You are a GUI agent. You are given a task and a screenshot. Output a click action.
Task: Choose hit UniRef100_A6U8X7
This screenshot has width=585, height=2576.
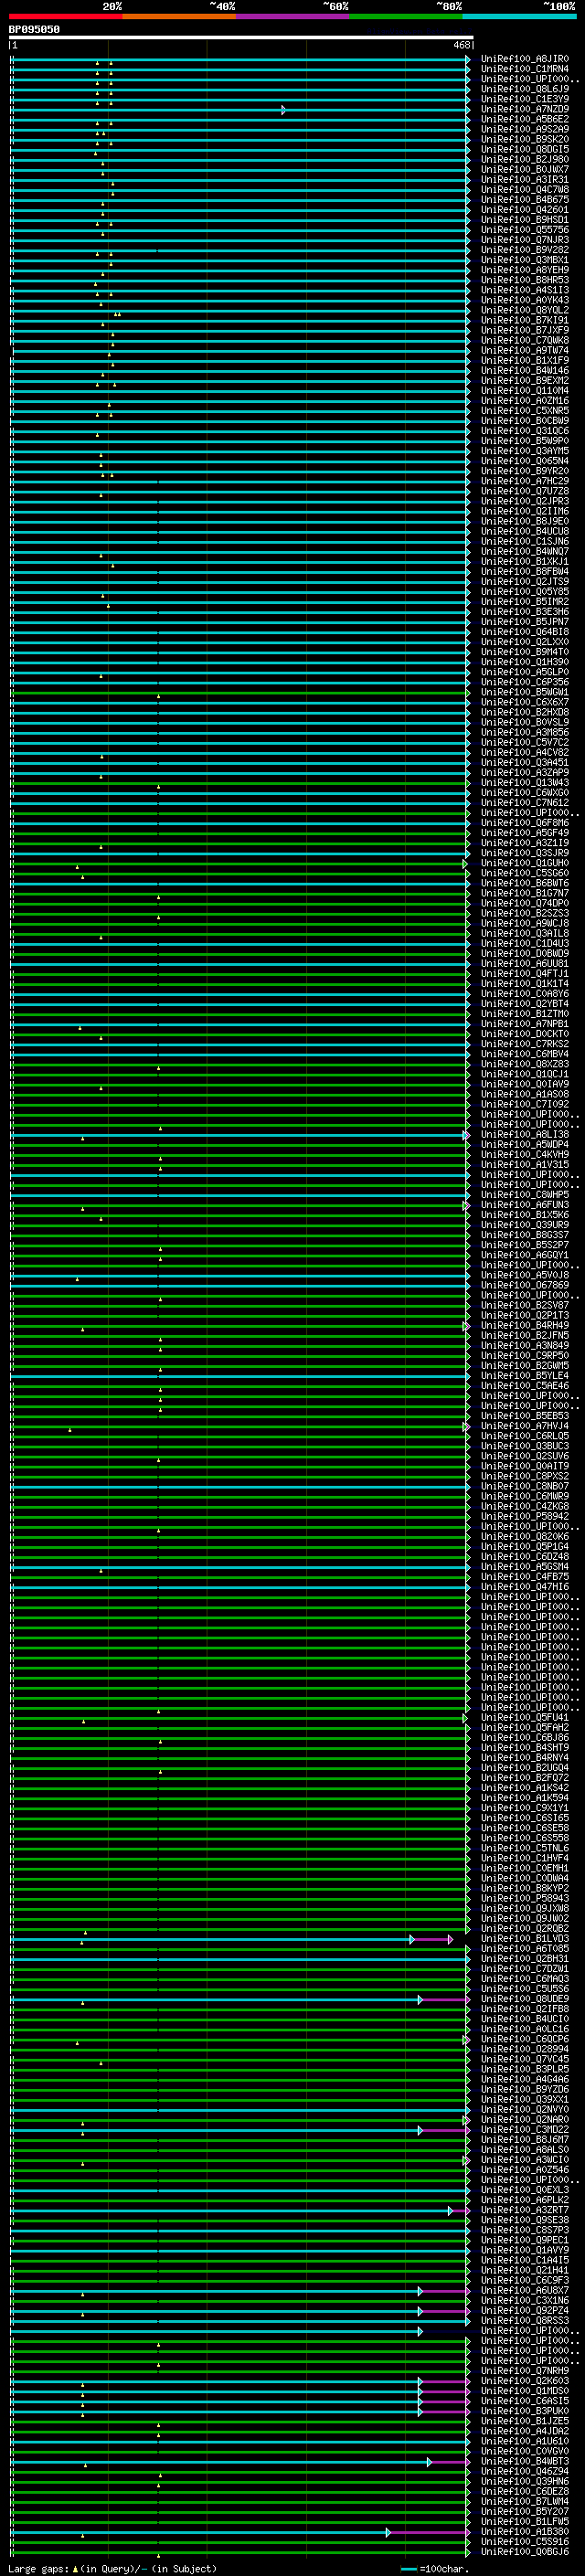tap(525, 2290)
